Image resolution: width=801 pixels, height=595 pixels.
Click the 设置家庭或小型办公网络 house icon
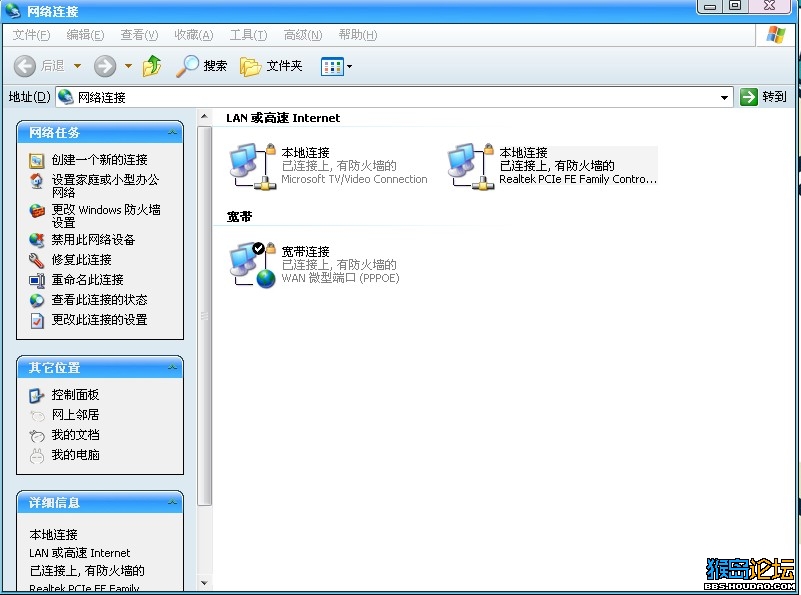tap(36, 181)
